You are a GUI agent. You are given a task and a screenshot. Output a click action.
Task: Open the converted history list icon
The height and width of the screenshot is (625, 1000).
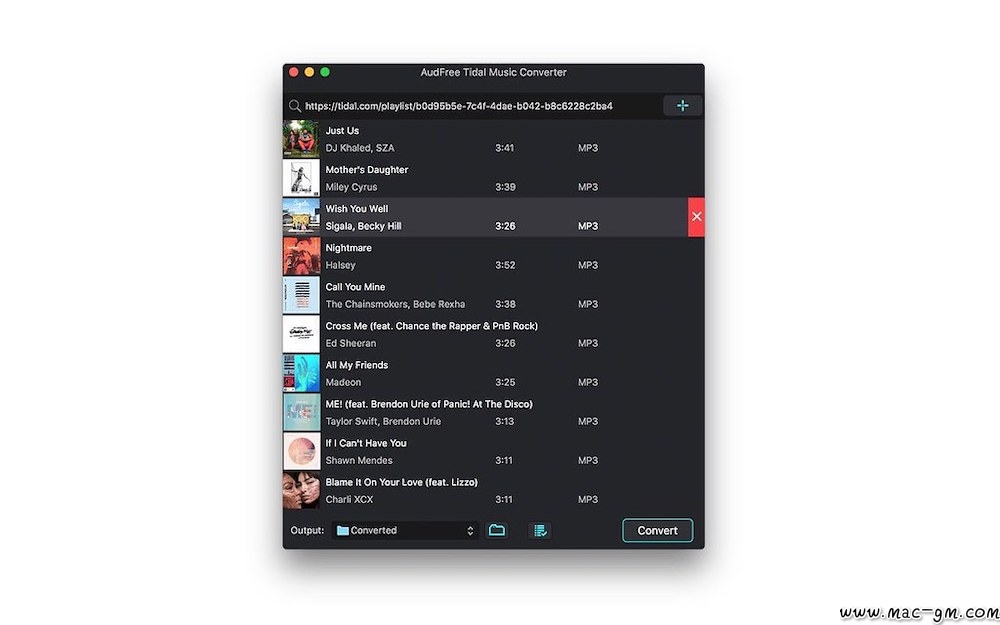pyautogui.click(x=540, y=531)
